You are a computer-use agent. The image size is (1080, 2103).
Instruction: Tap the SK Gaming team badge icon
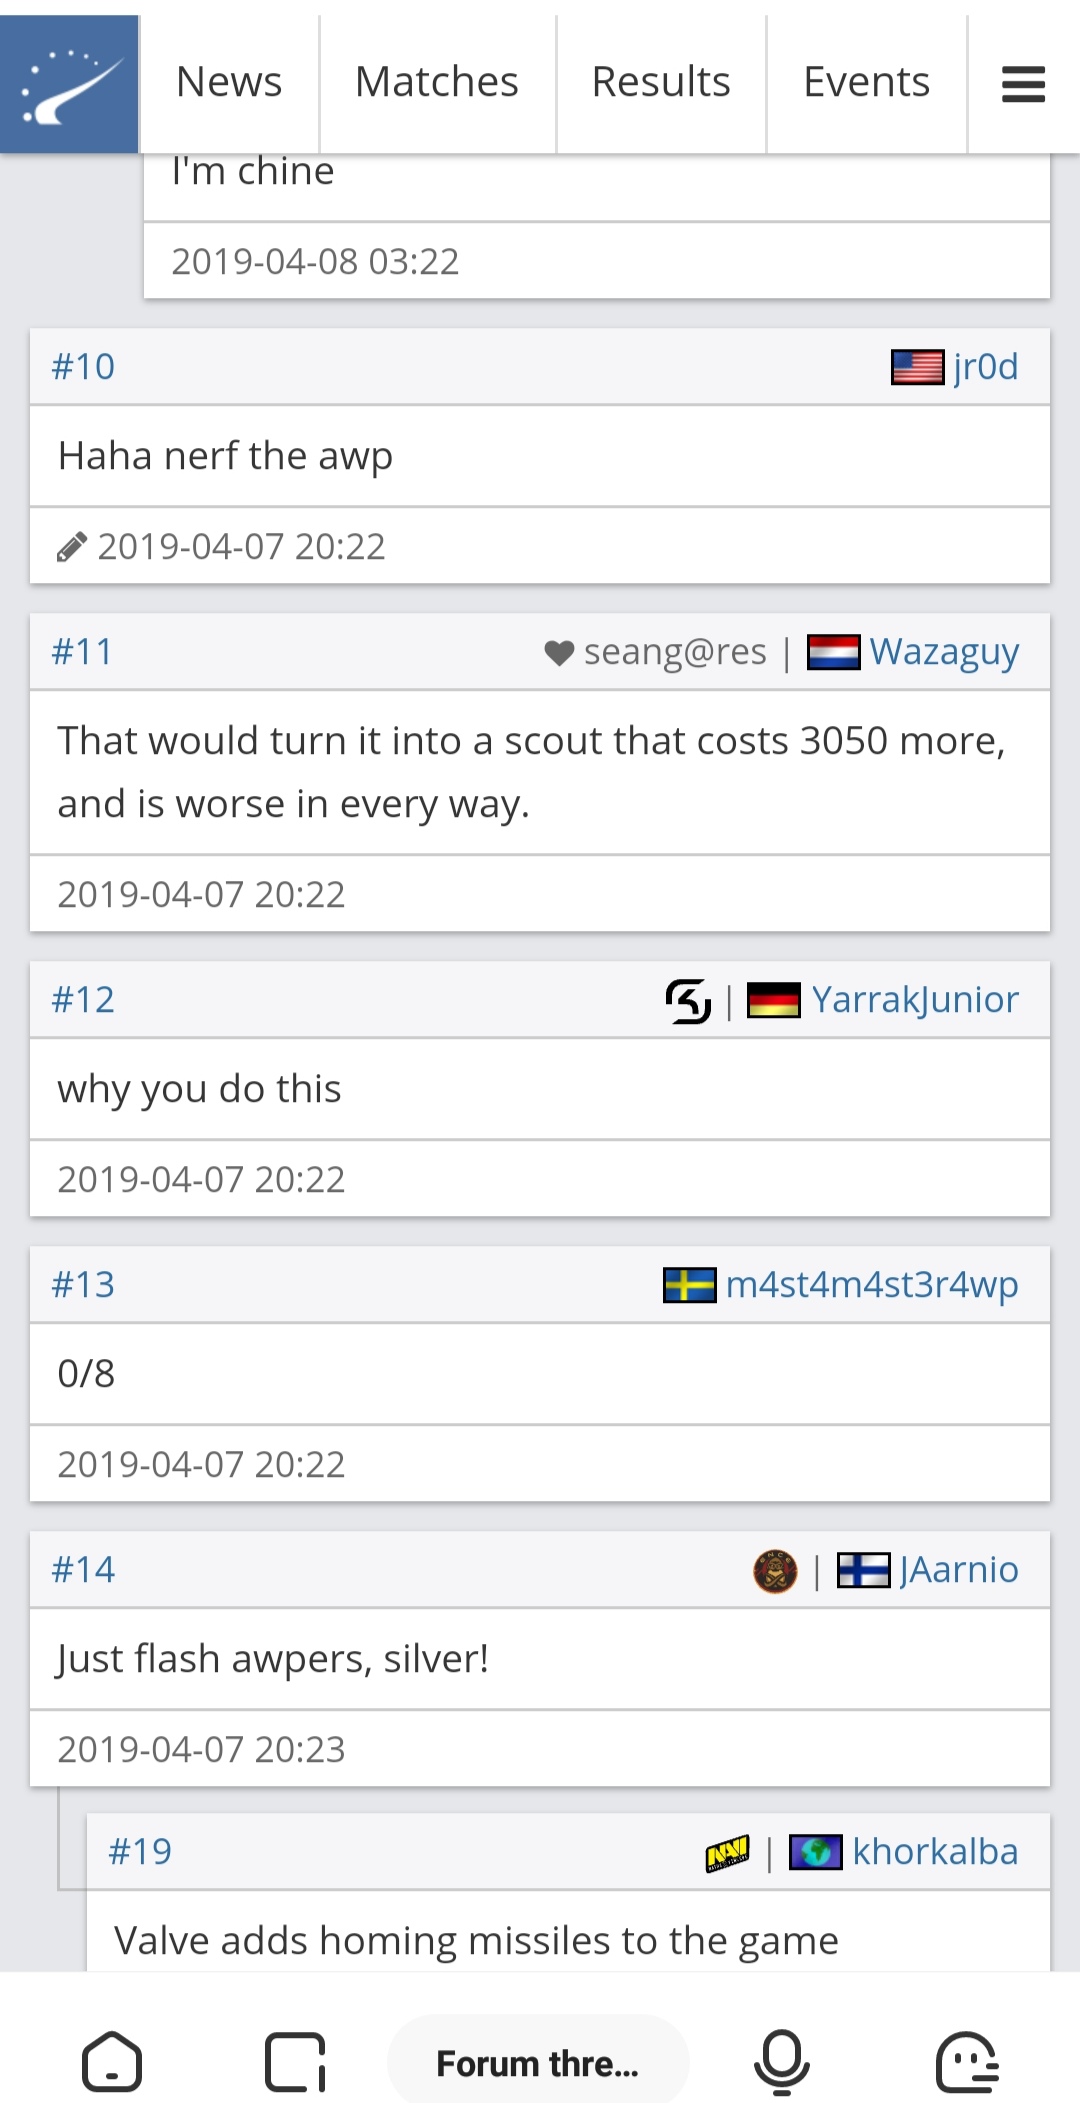tap(688, 1000)
